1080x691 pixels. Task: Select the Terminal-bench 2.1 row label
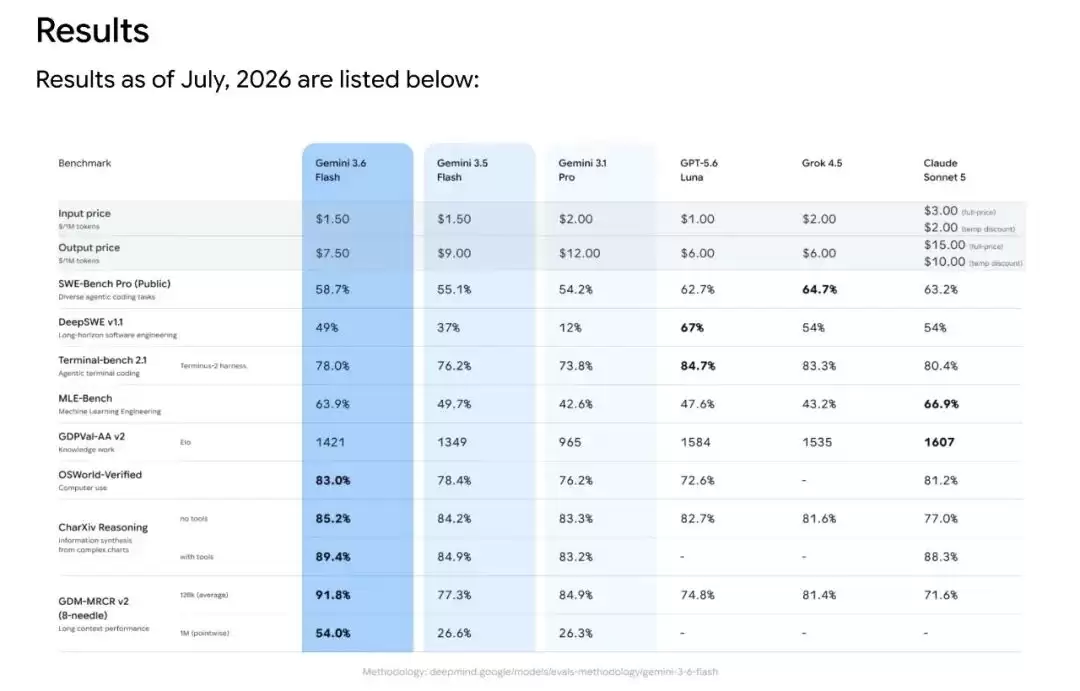(102, 360)
